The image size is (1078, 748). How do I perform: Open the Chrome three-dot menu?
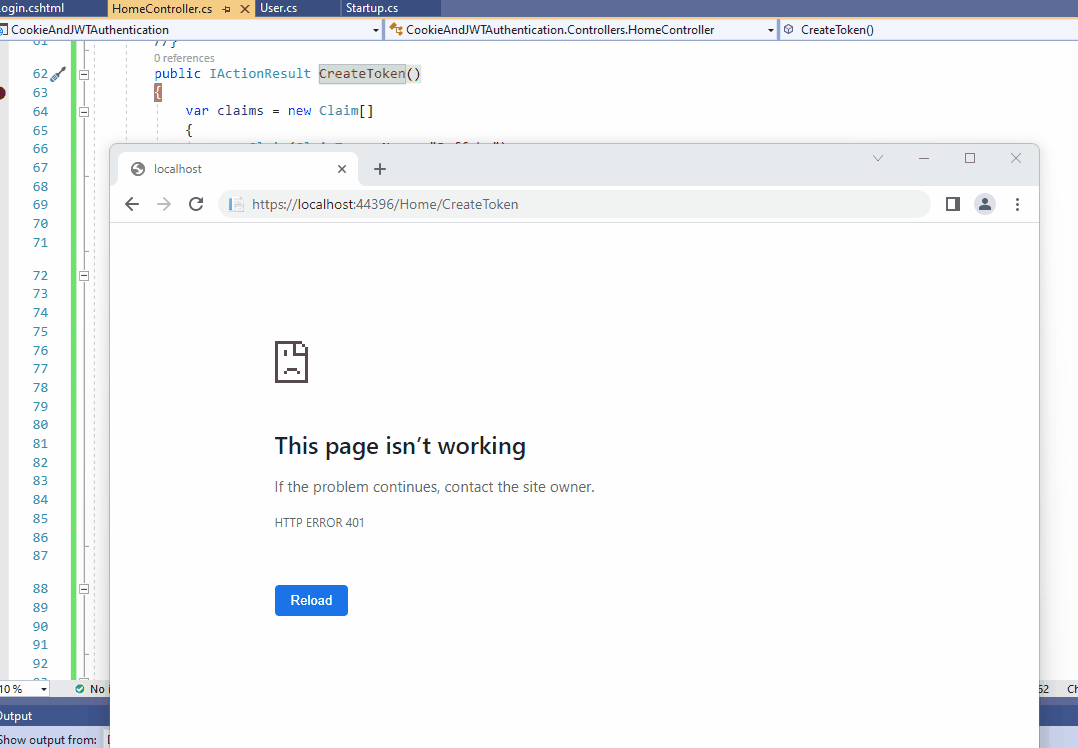click(x=1018, y=204)
